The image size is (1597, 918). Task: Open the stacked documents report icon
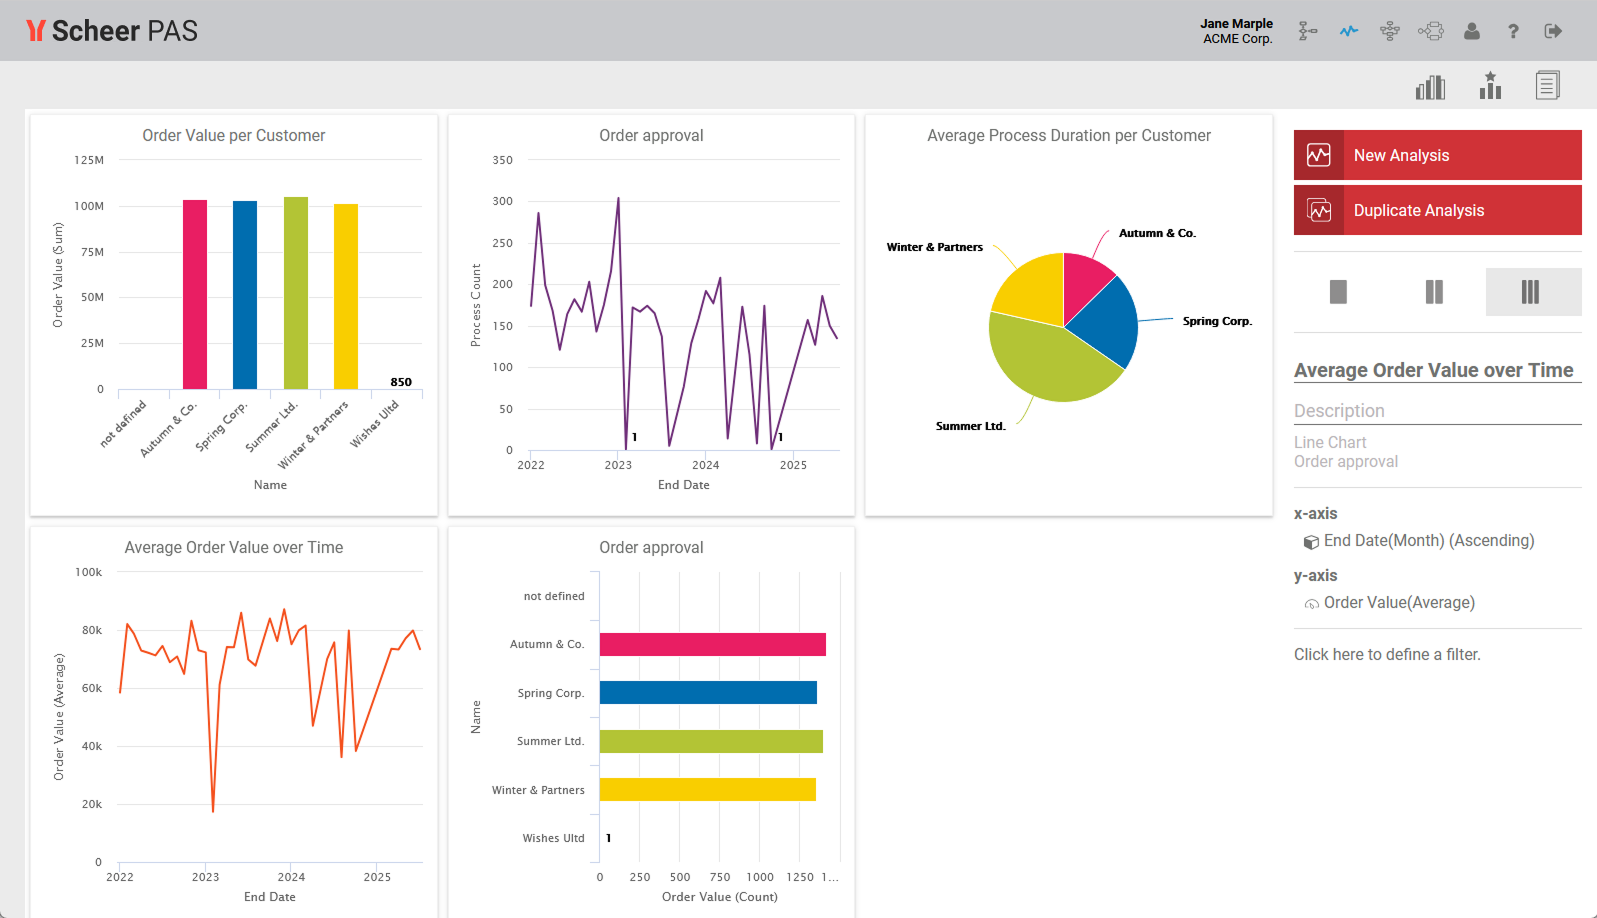click(1547, 86)
